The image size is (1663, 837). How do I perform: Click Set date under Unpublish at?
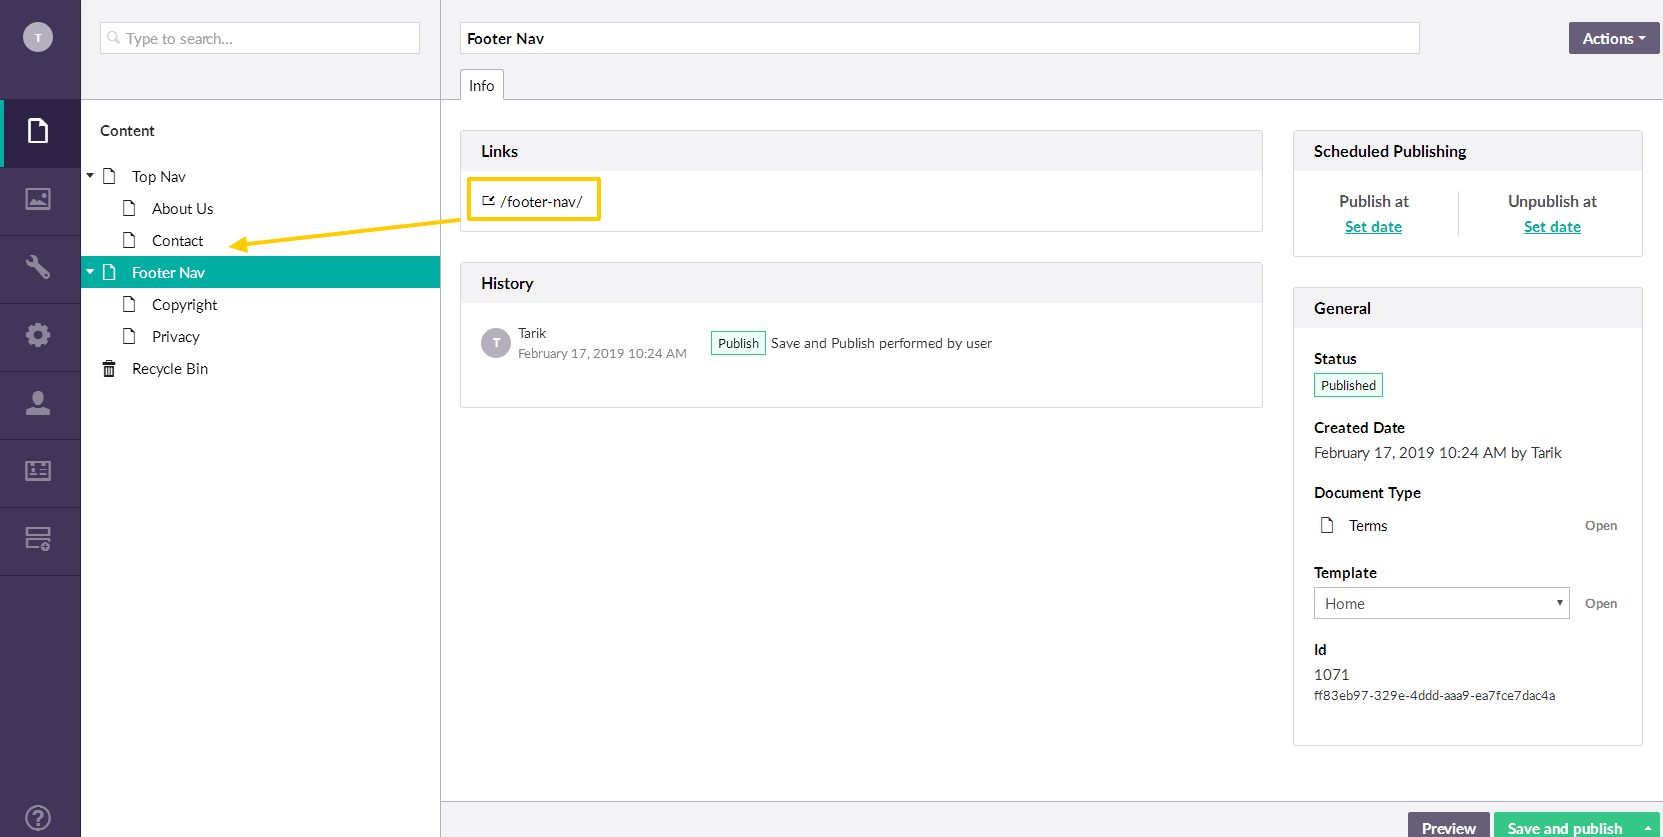pyautogui.click(x=1552, y=227)
